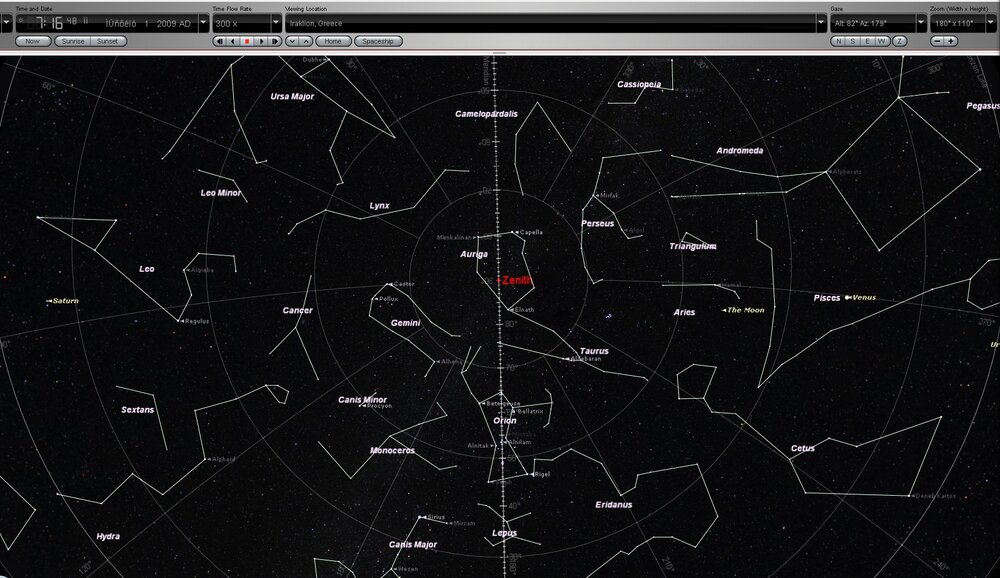1000x578 pixels.
Task: Zoom in with the plus button
Action: (x=950, y=41)
